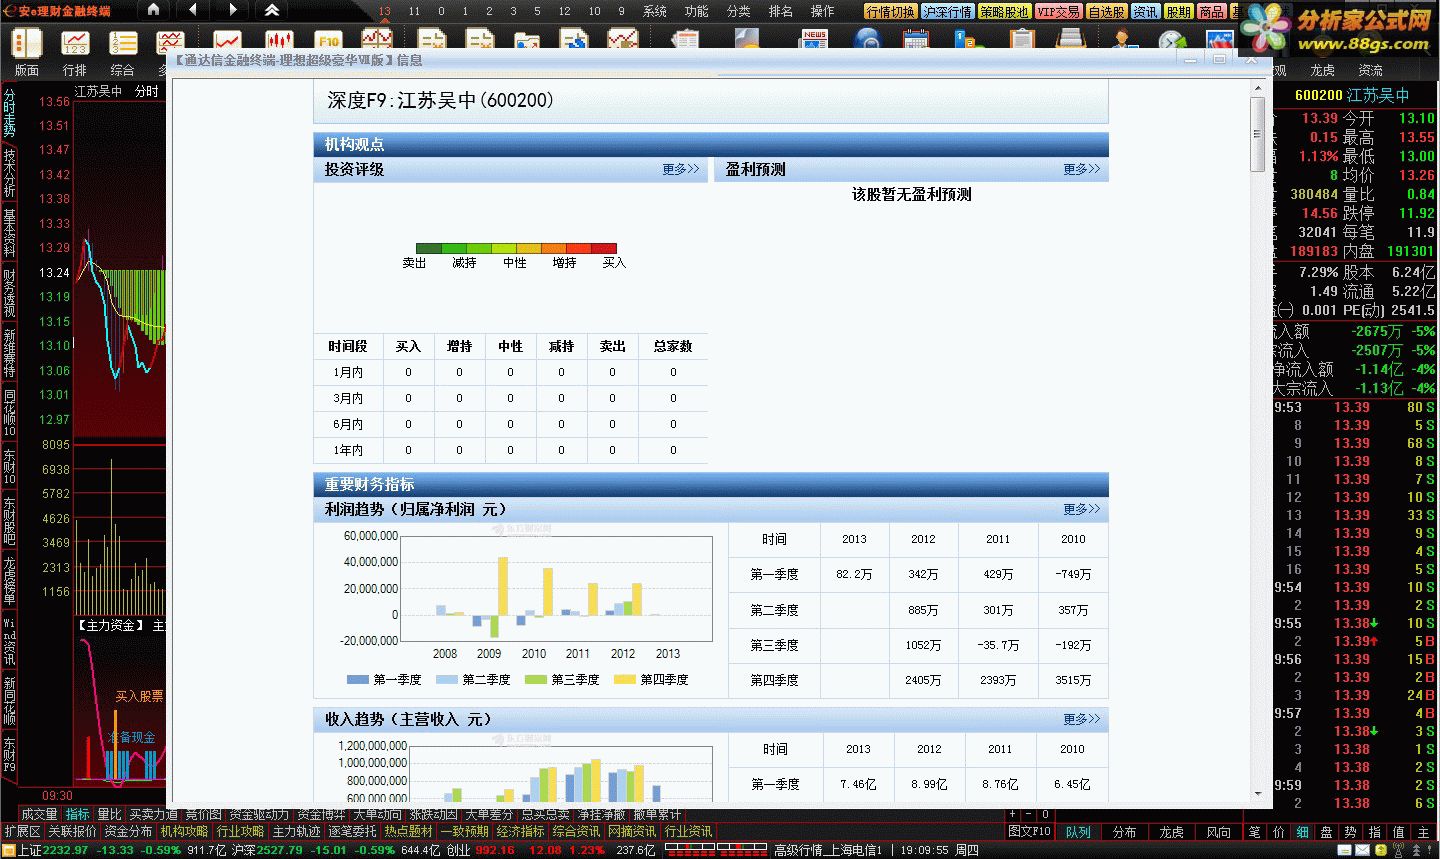Open the 功能 menu
The height and width of the screenshot is (859, 1440).
coord(697,11)
